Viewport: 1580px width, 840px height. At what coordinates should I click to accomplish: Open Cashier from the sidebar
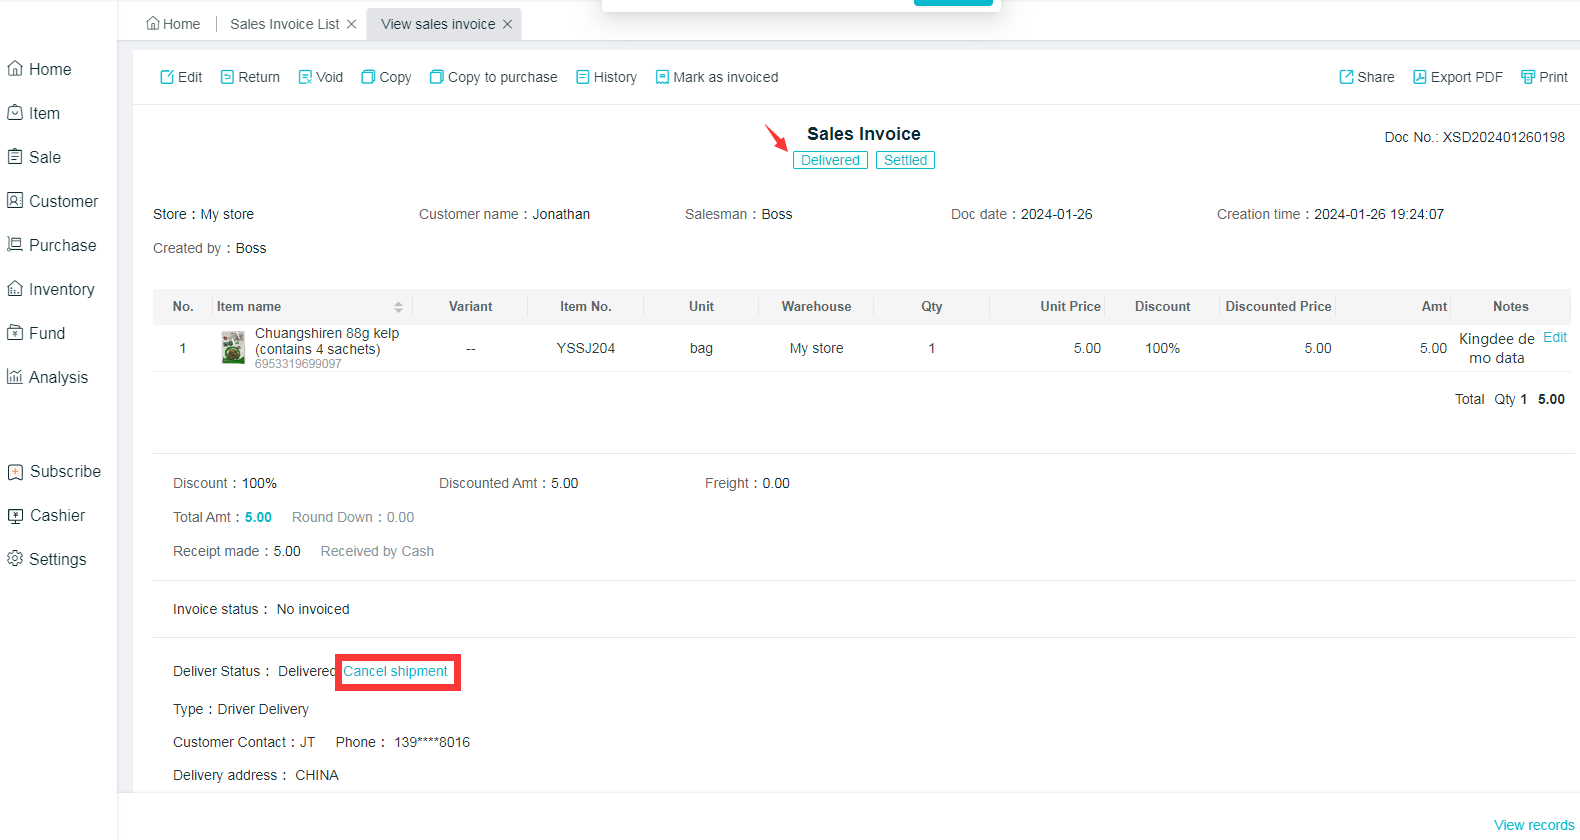coord(57,515)
